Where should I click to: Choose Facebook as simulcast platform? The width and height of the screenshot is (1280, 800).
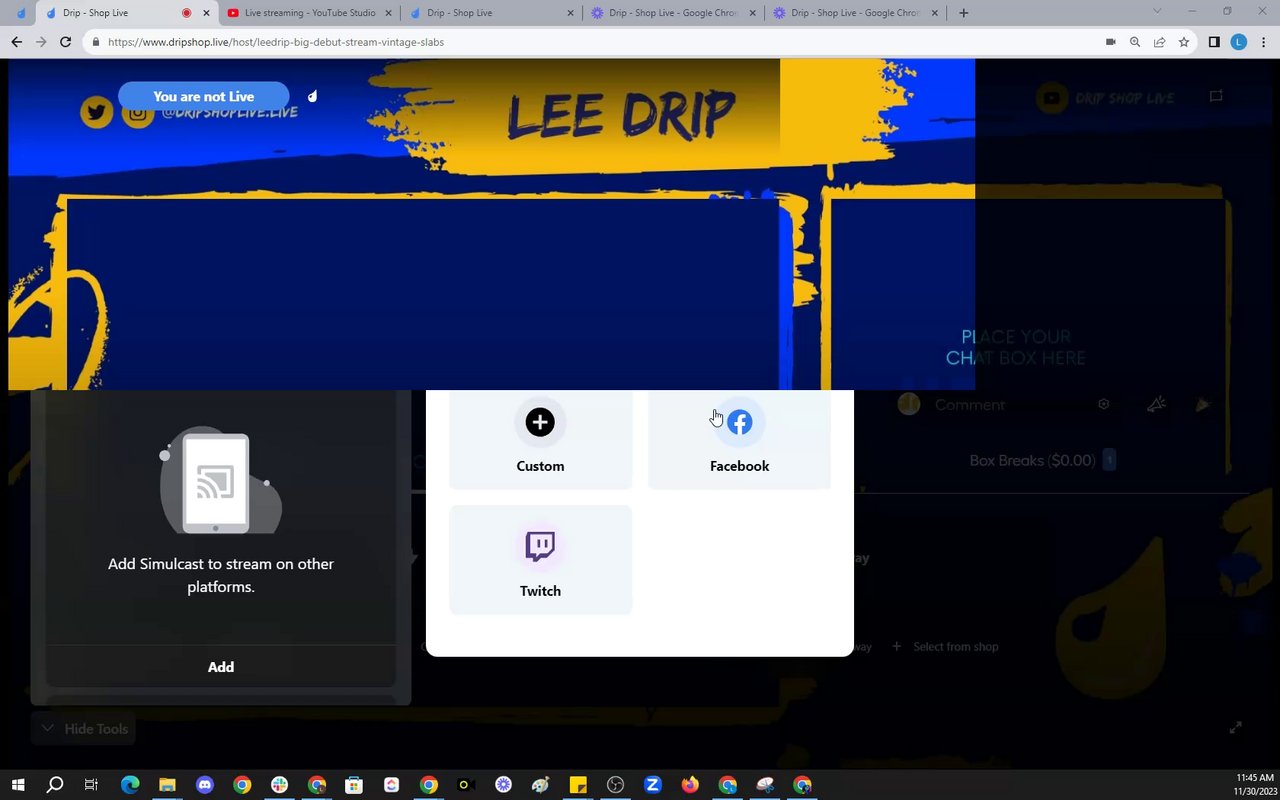[x=739, y=438]
